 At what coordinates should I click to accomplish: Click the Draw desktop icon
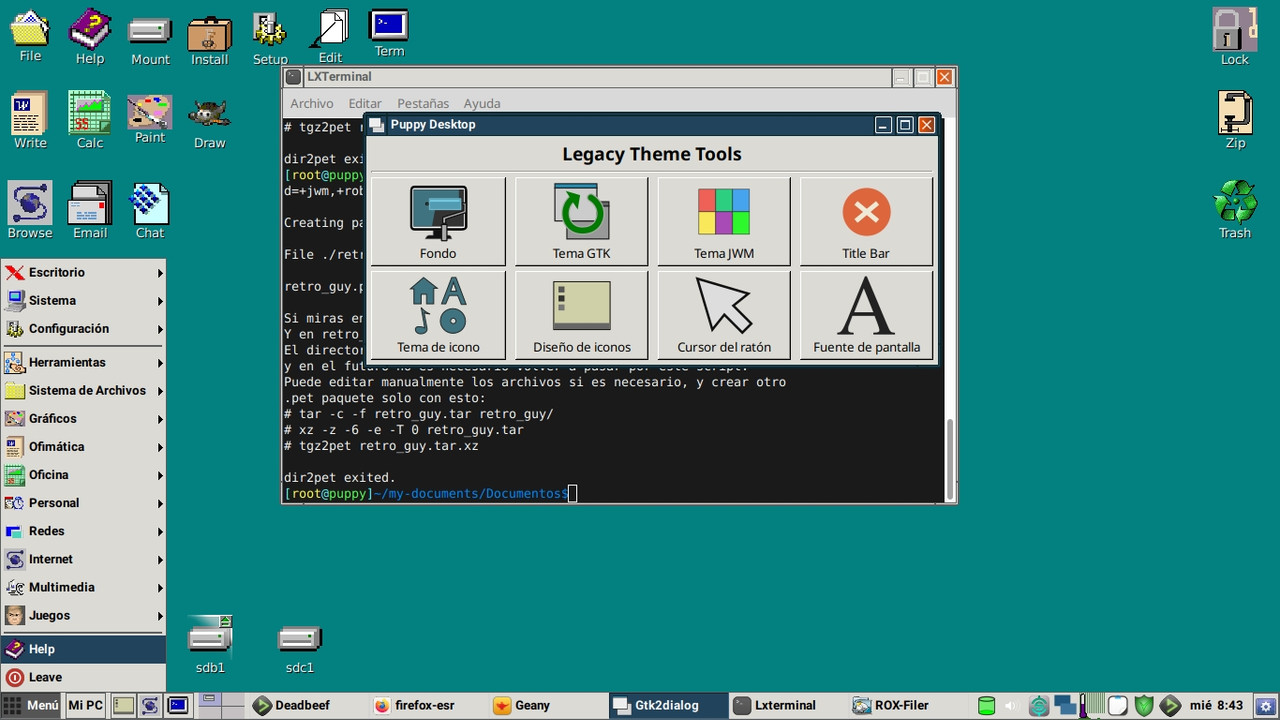tap(210, 123)
